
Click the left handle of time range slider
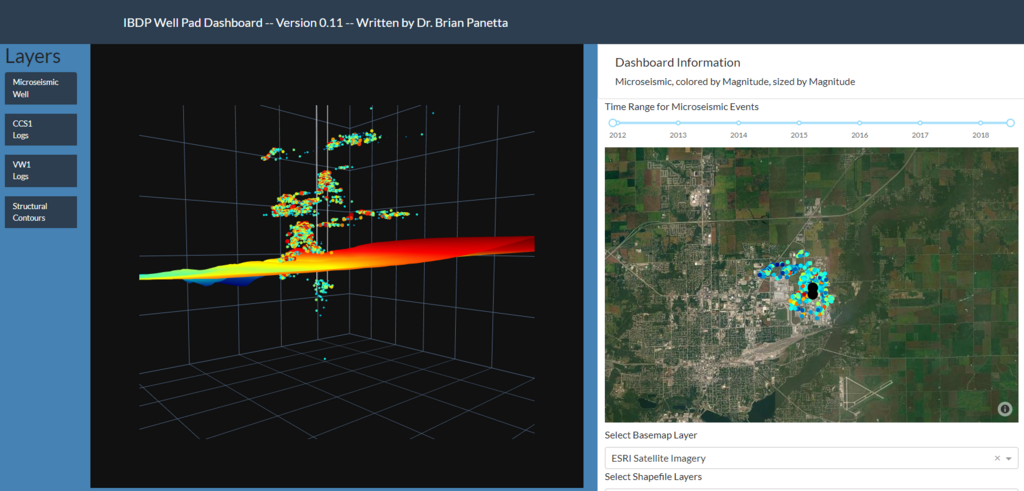[x=613, y=123]
